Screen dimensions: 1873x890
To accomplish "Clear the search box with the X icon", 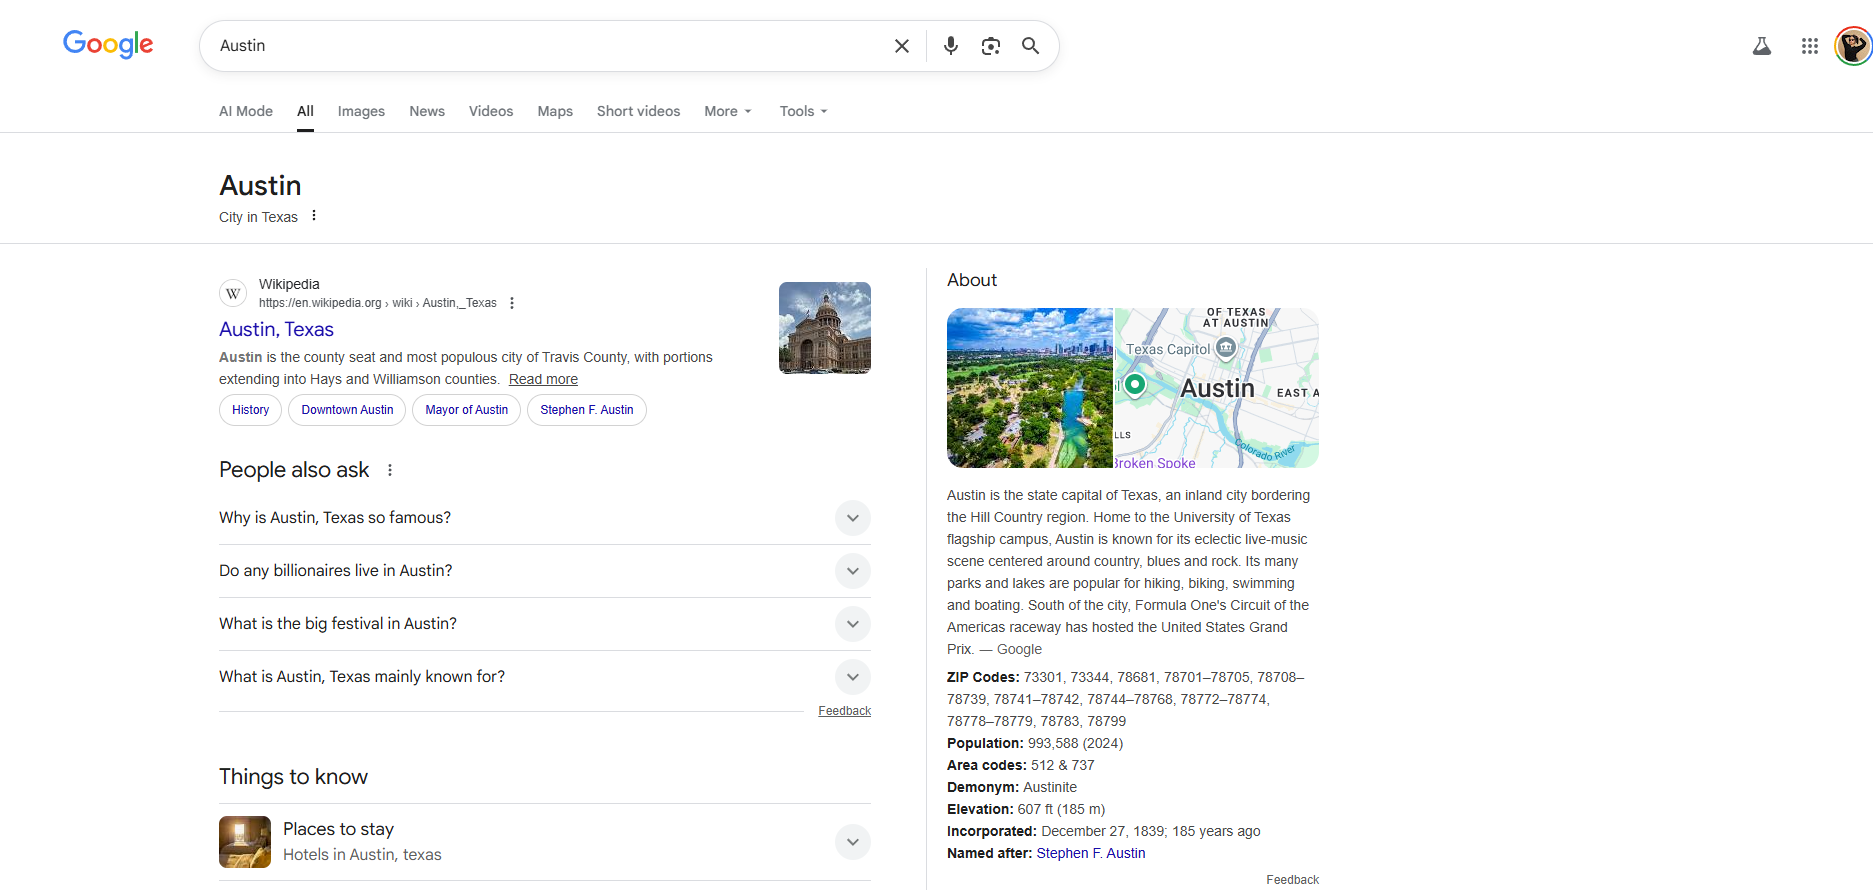I will tap(901, 46).
